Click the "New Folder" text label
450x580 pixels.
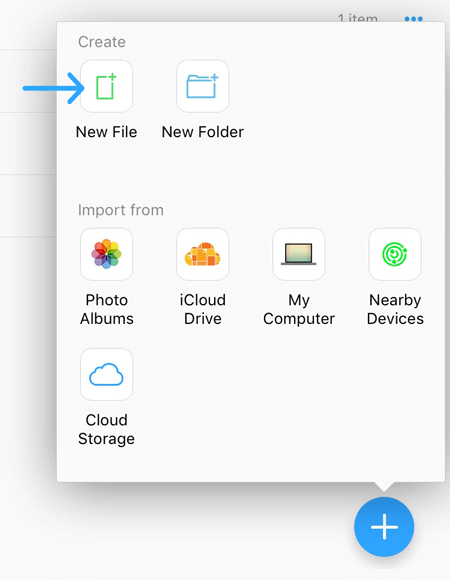[x=203, y=132]
